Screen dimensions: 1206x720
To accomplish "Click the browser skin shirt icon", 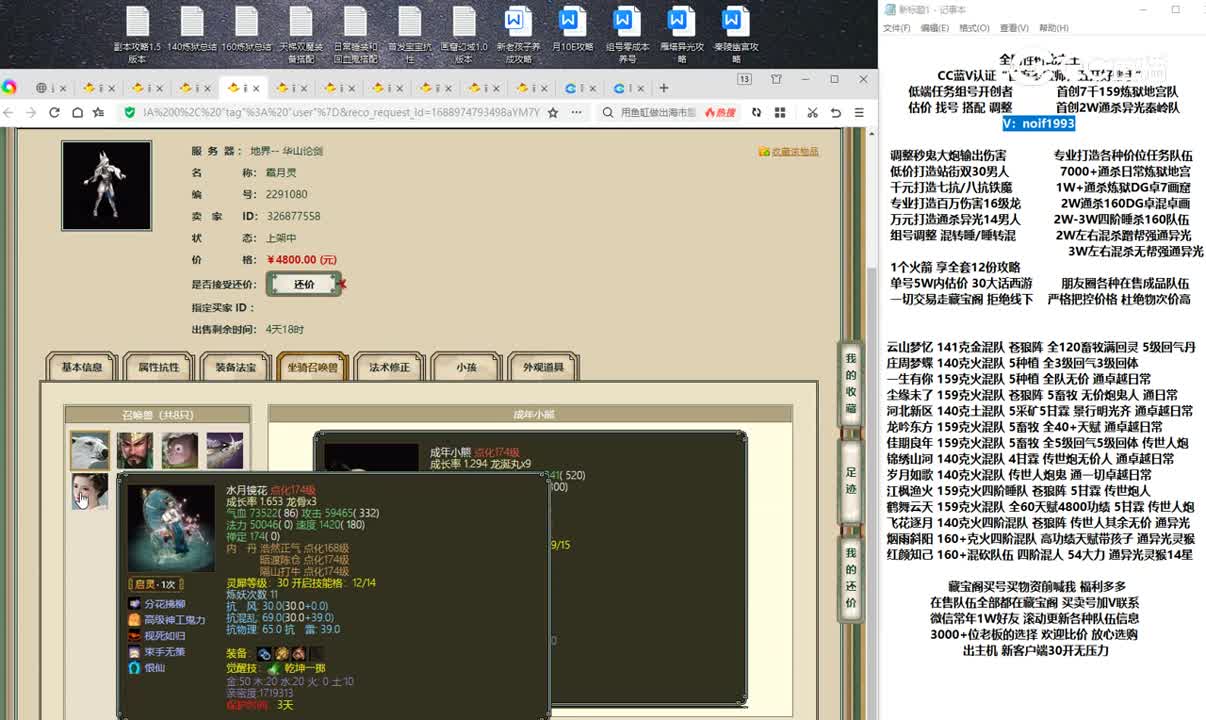I will [x=776, y=79].
